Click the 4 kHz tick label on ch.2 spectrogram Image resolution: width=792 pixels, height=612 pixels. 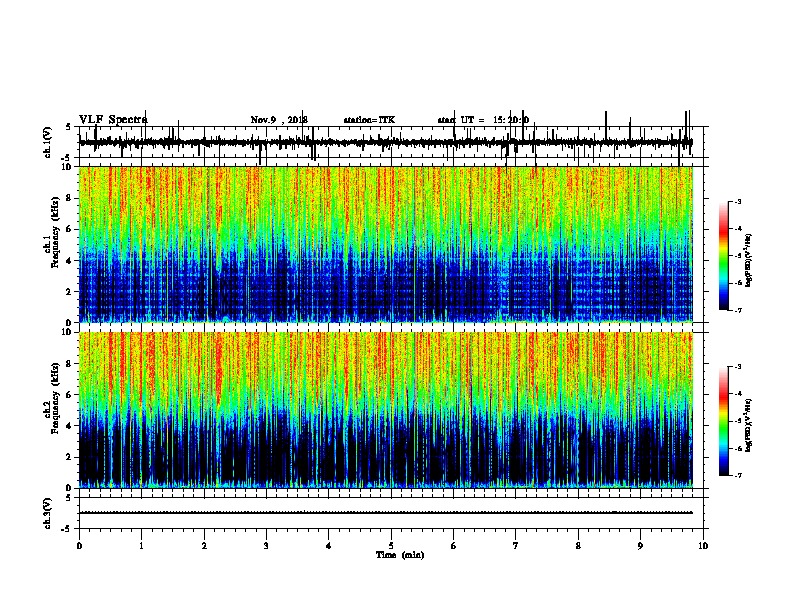[x=69, y=426]
